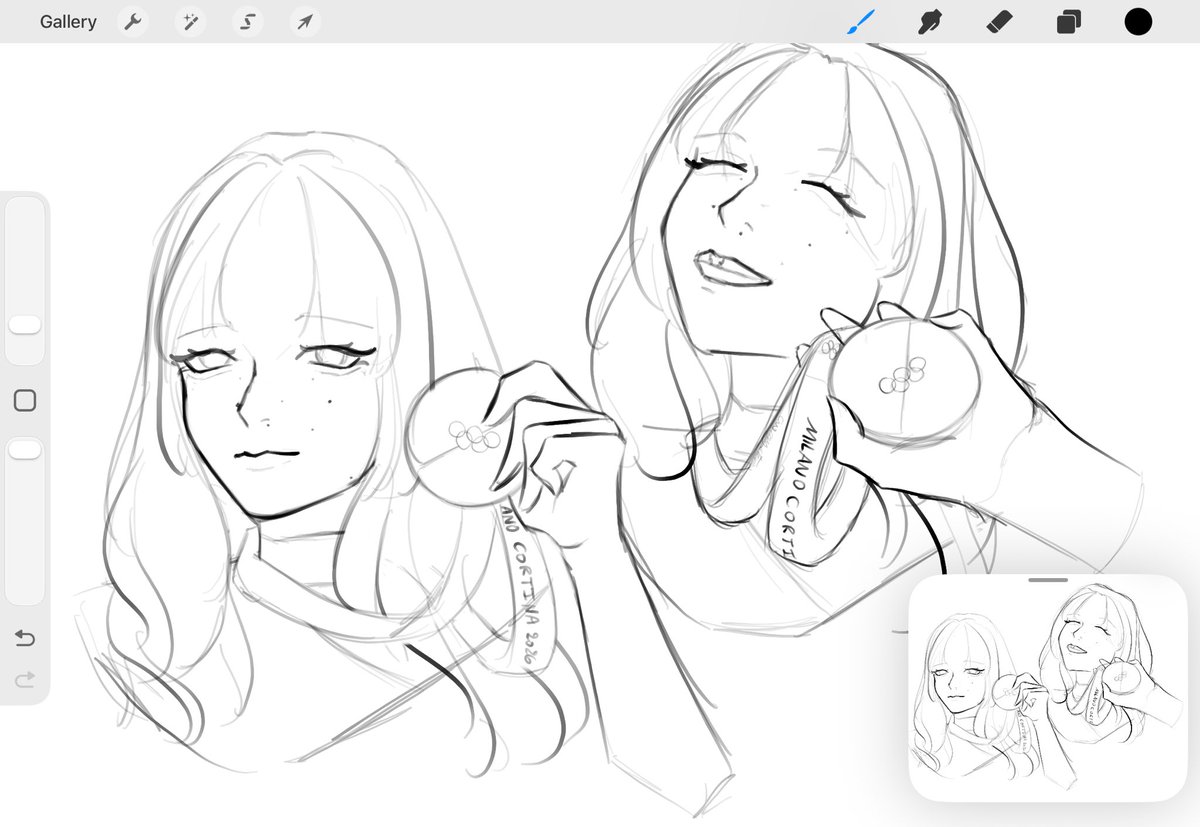Tap the Modify square button on sidebar
This screenshot has width=1200, height=827.
tap(25, 400)
